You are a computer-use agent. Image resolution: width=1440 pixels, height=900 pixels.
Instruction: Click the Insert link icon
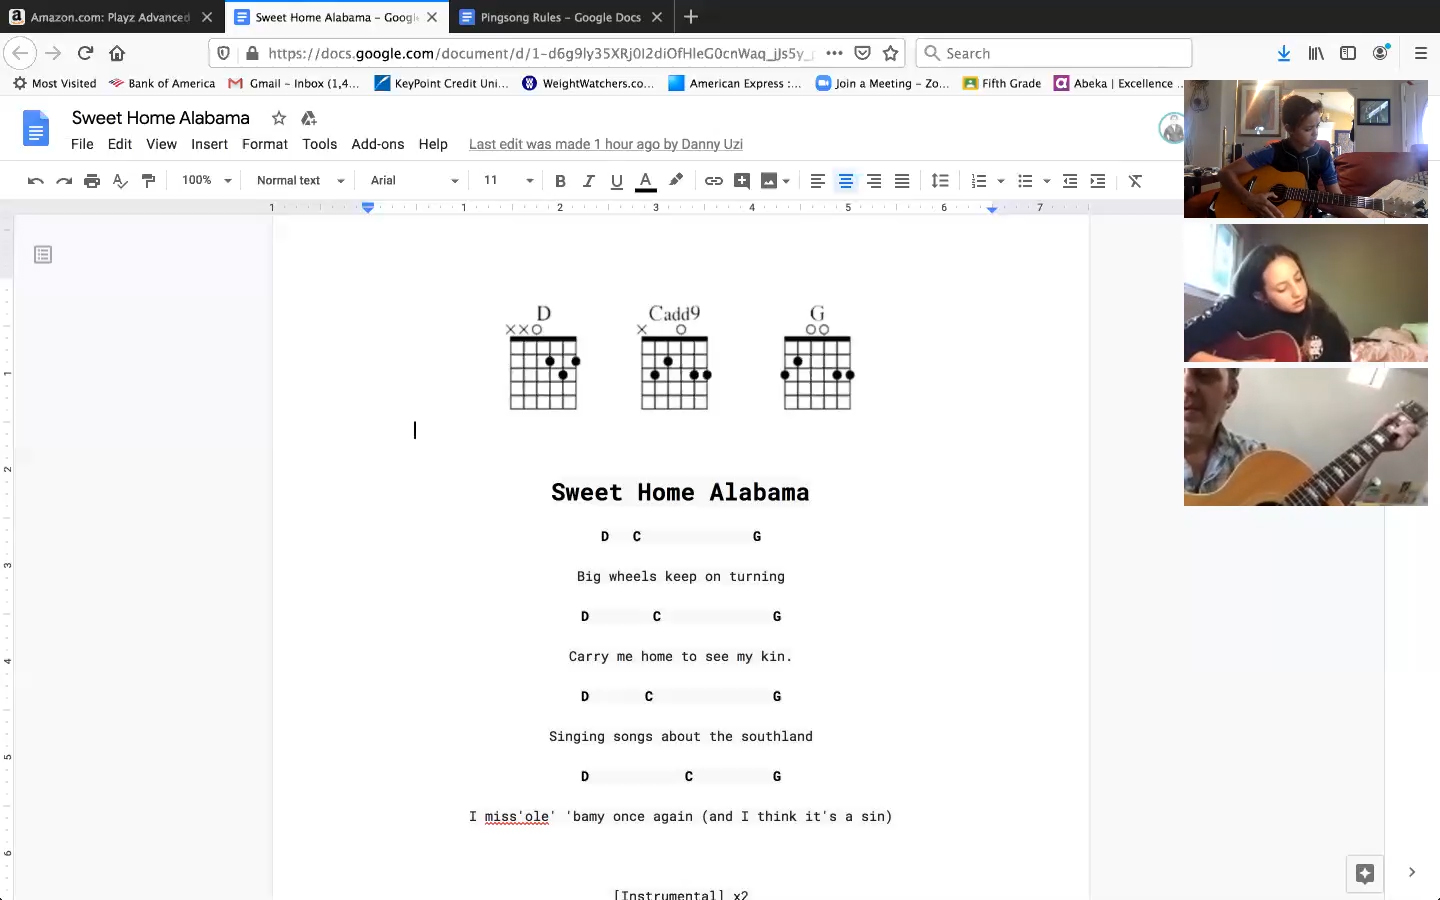pos(713,181)
